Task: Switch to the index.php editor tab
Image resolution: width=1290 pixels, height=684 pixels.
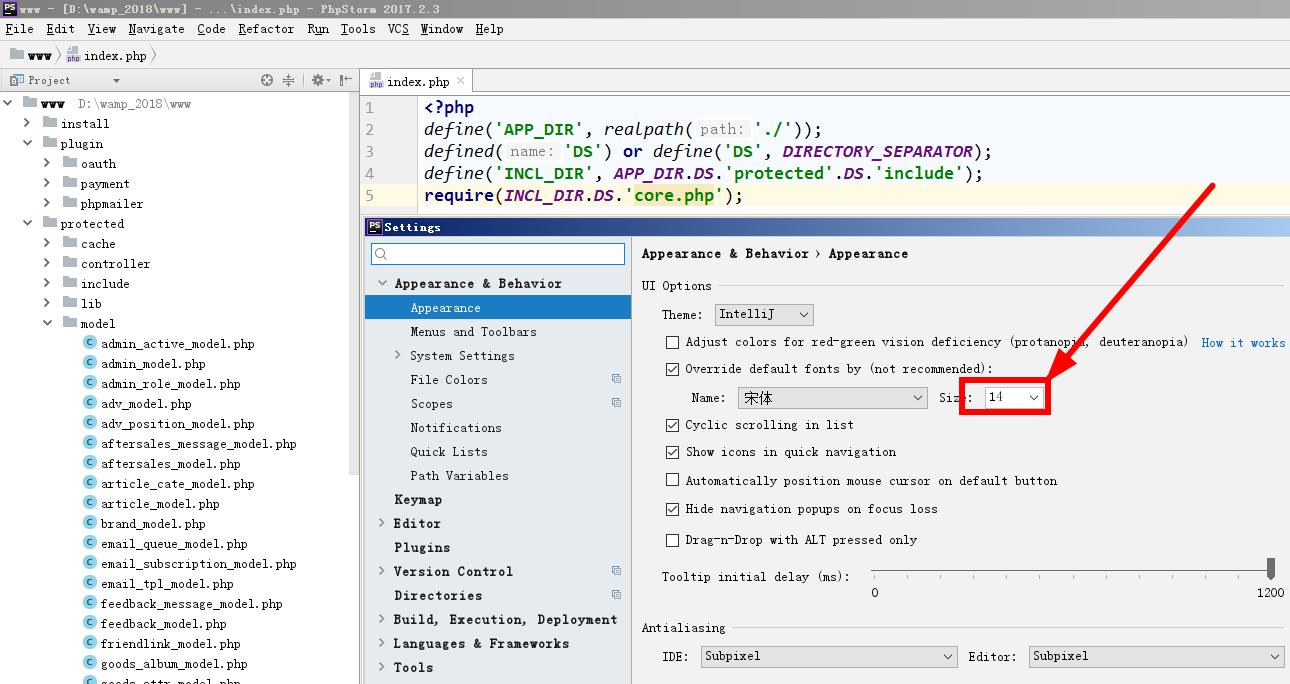Action: pos(418,82)
